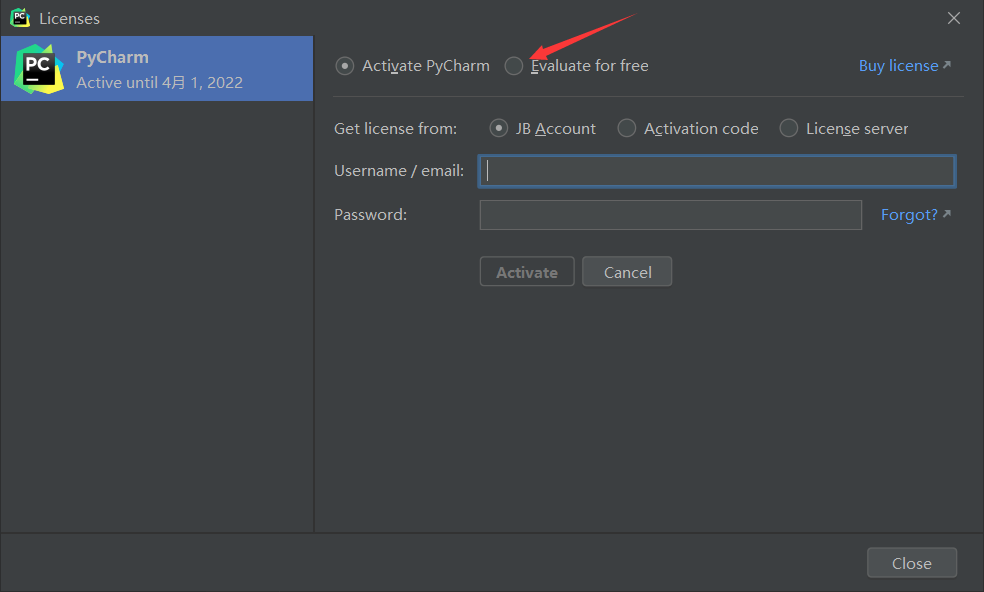
Task: Open the Buy license link
Action: [x=898, y=66]
